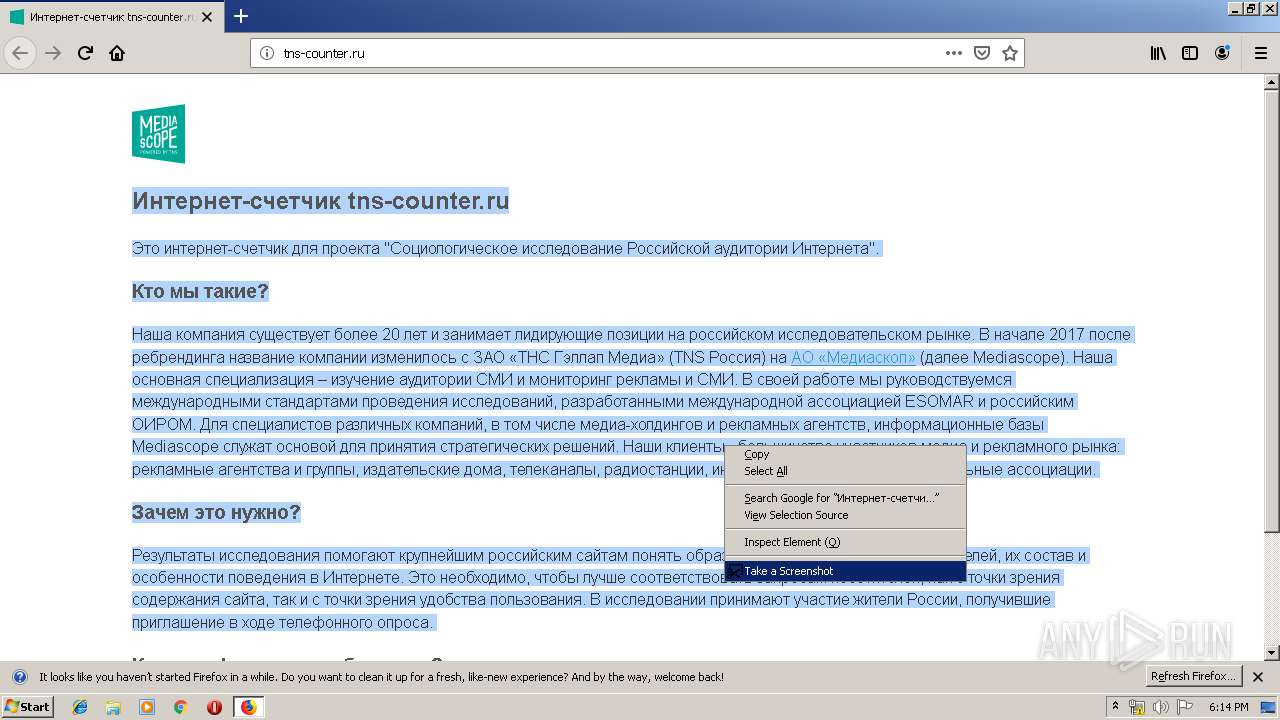
Task: Save page to Pocket
Action: pos(982,53)
